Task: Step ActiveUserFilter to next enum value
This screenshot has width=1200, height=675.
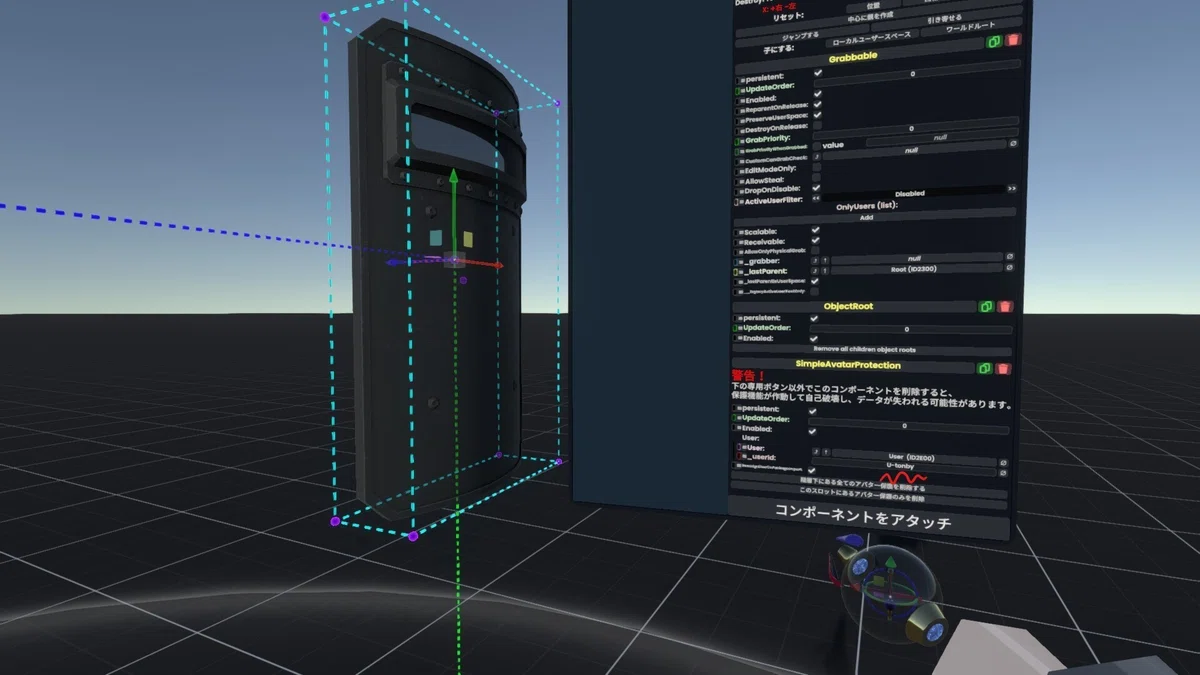Action: tap(1012, 189)
